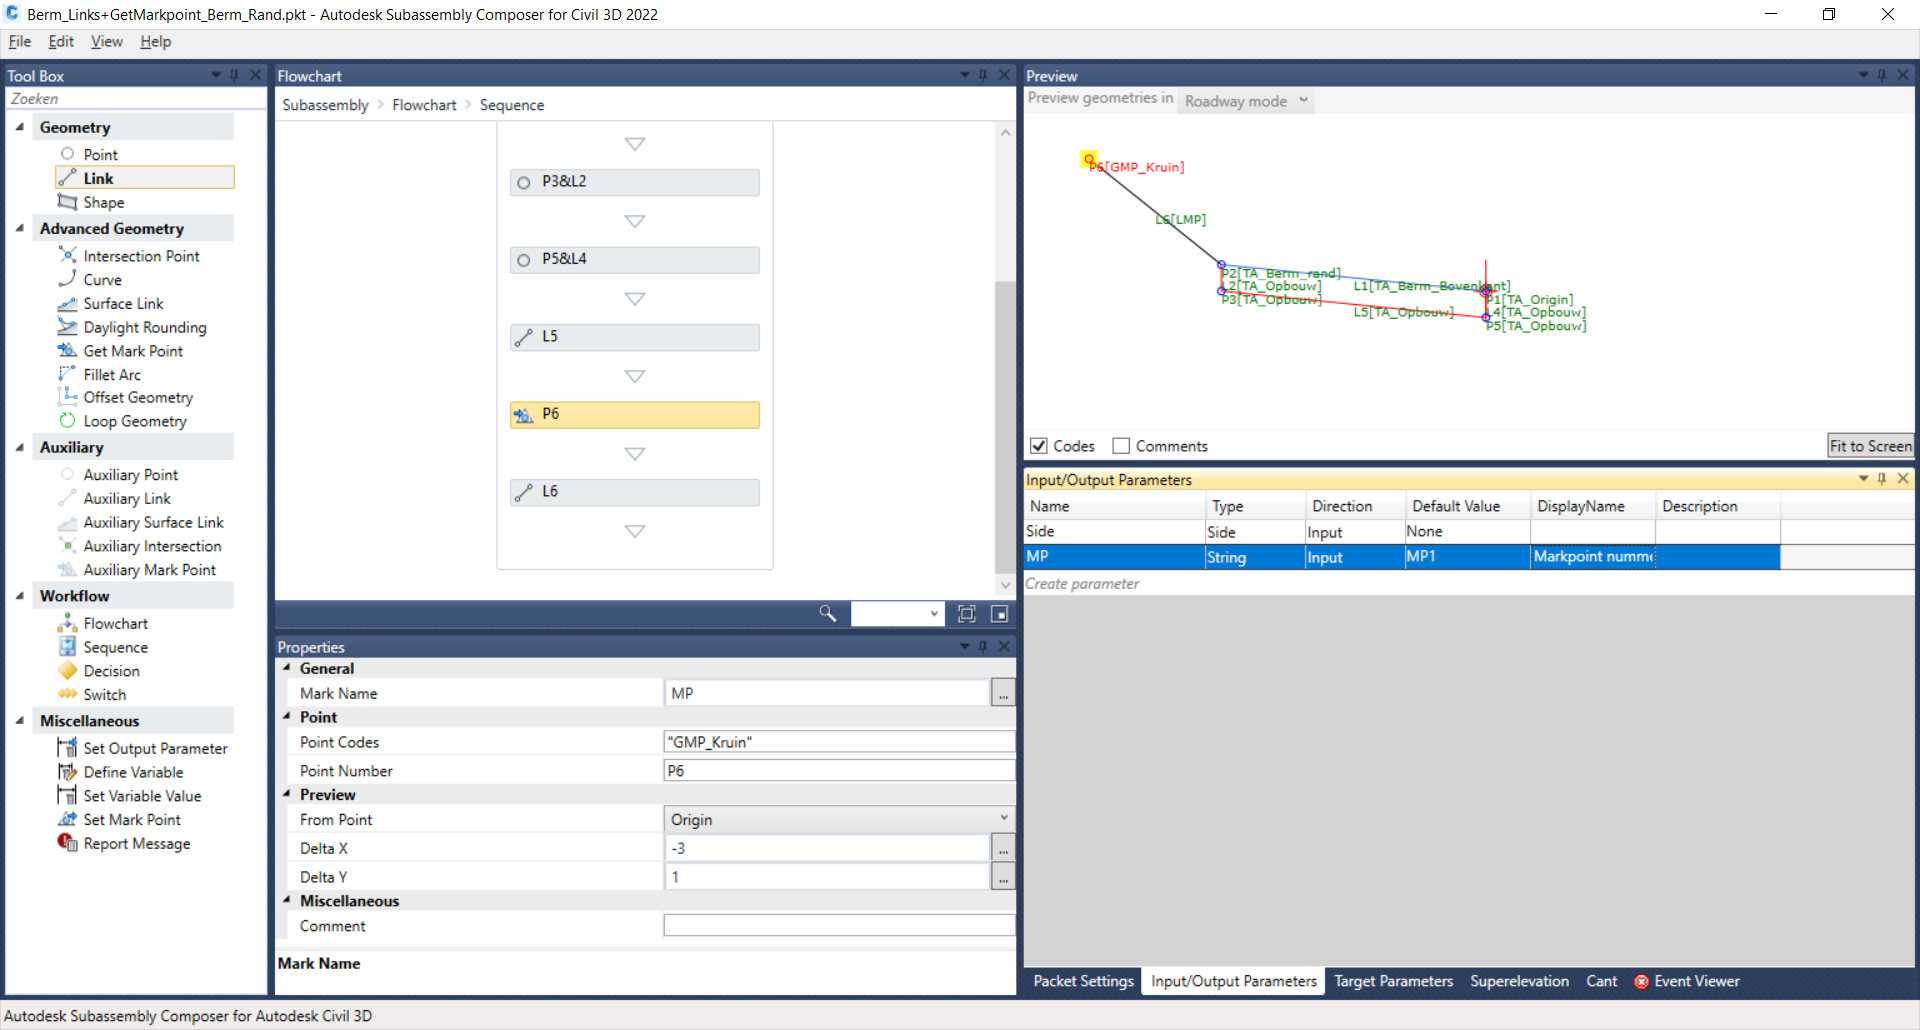Image resolution: width=1920 pixels, height=1030 pixels.
Task: Select the Link tool in Tool Box
Action: (100, 178)
